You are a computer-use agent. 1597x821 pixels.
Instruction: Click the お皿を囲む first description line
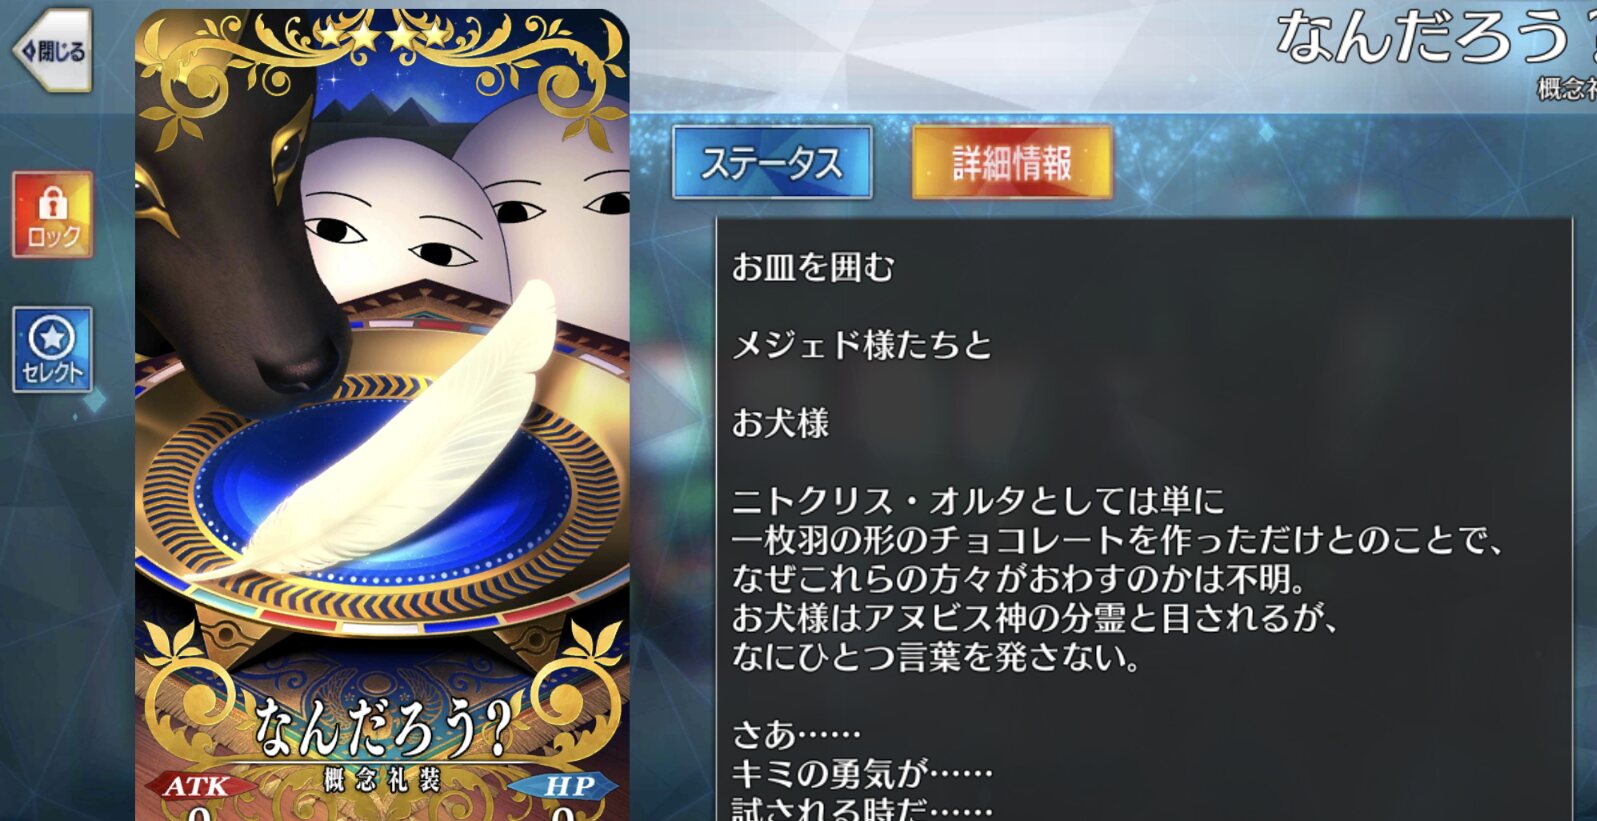point(813,267)
